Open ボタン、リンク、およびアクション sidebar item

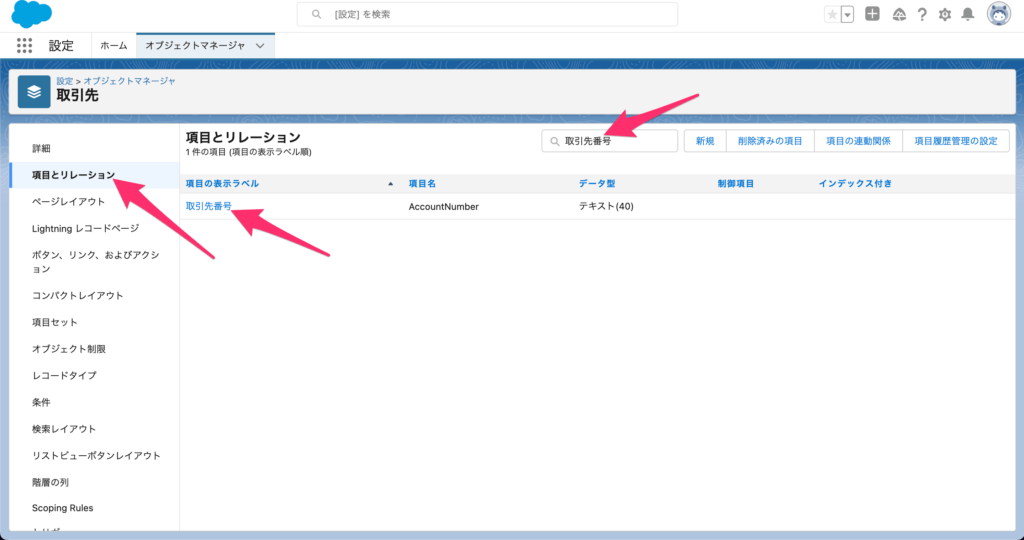[x=95, y=262]
